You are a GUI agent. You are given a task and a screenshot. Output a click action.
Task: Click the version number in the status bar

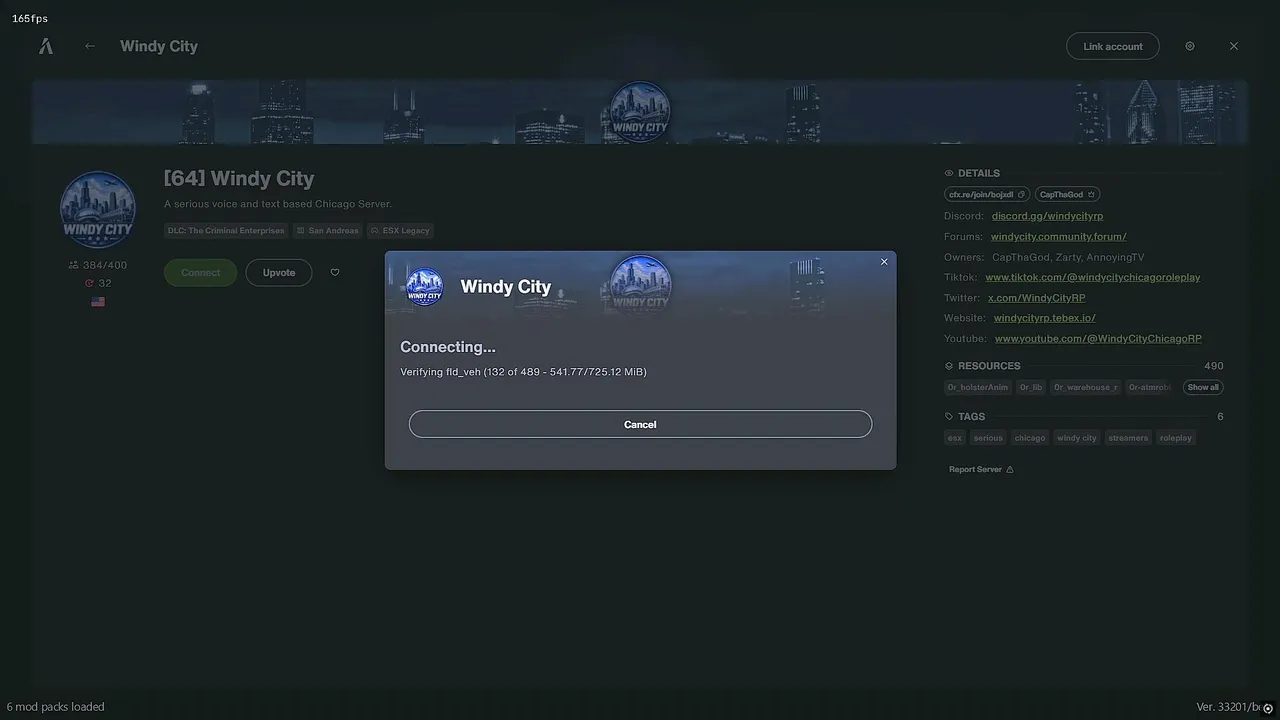coord(1228,708)
